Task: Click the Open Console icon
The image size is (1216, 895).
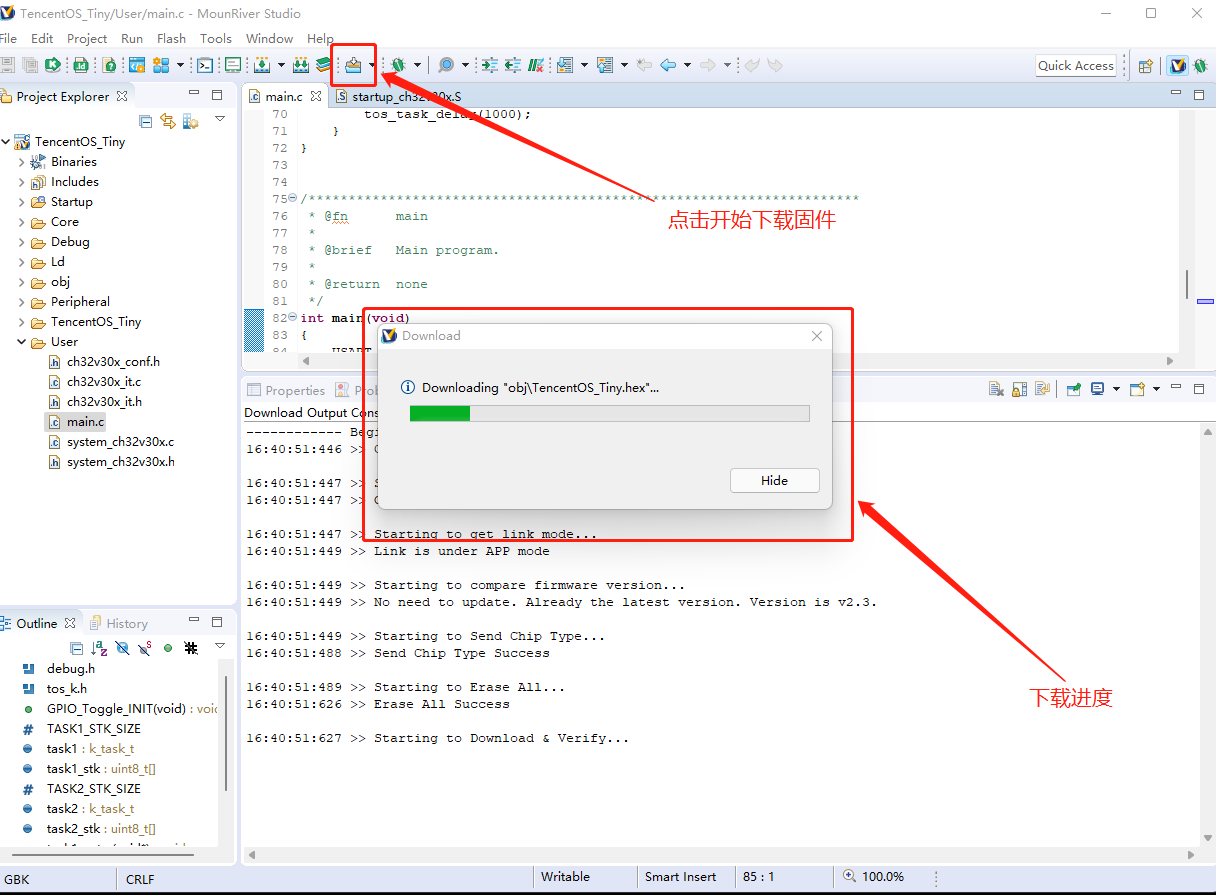Action: pos(1137,389)
